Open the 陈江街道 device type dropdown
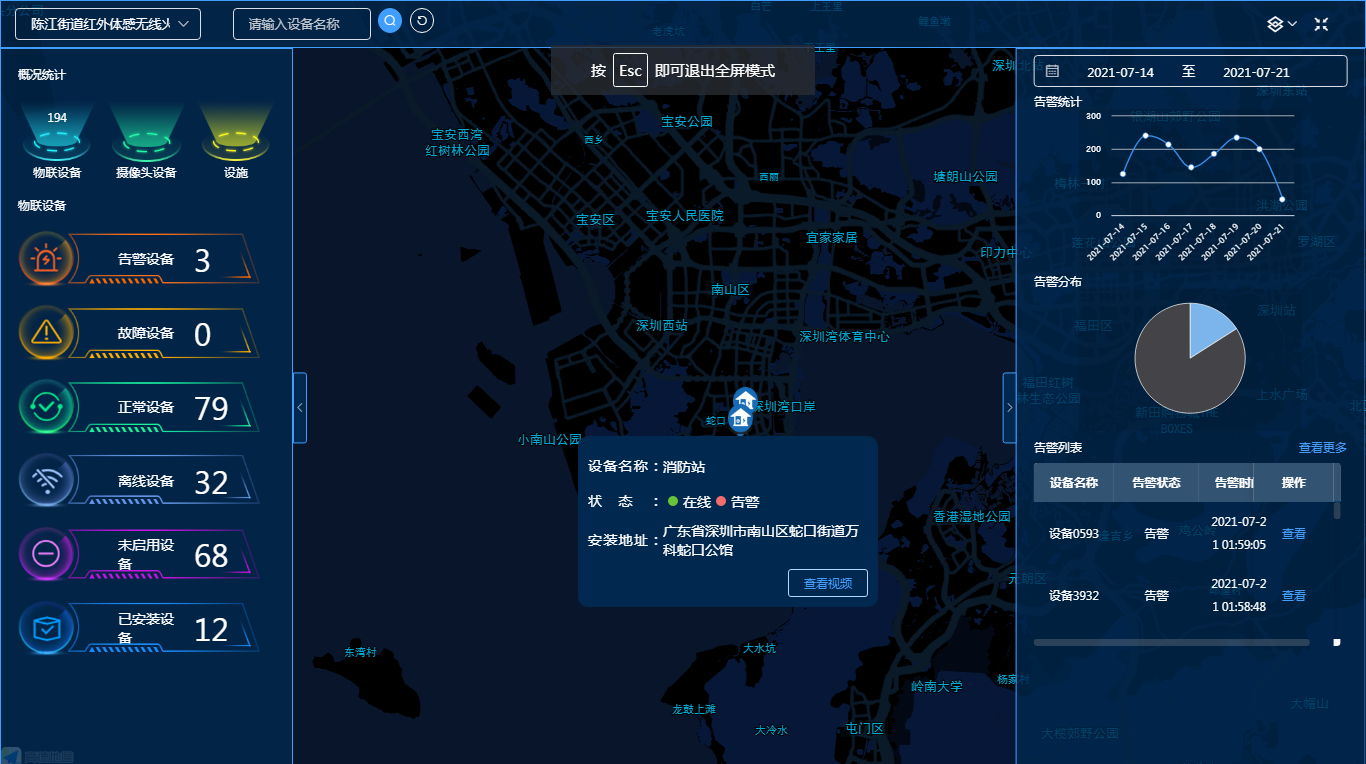The height and width of the screenshot is (764, 1366). pos(108,24)
